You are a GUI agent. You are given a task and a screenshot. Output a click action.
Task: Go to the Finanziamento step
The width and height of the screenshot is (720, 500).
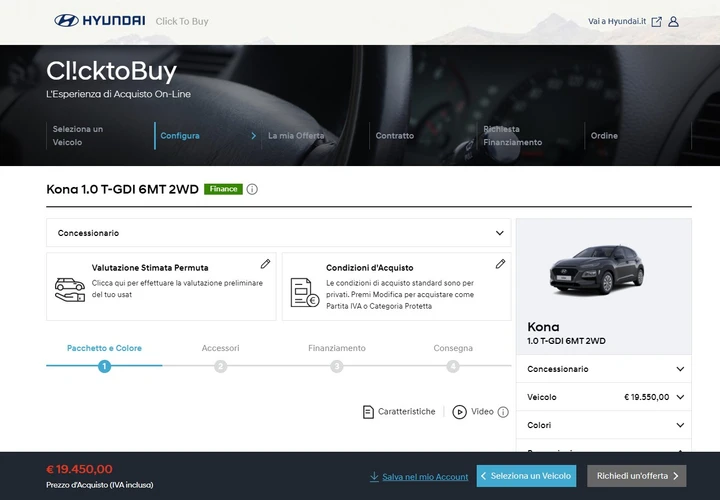tap(337, 348)
